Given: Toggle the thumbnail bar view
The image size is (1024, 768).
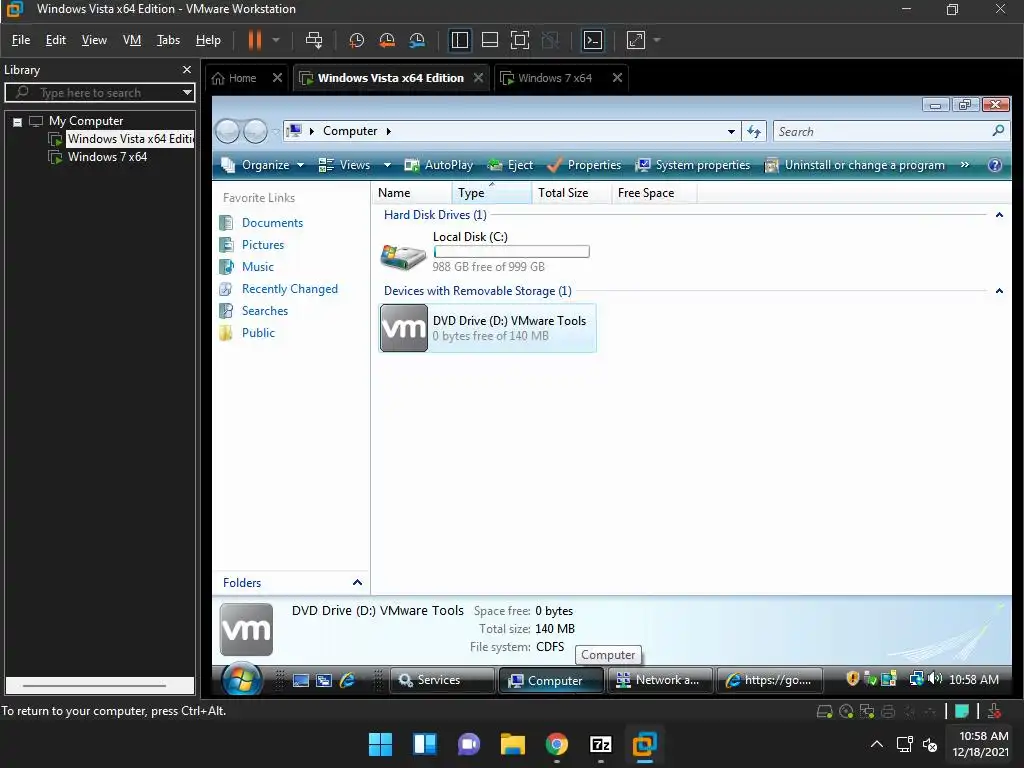Looking at the screenshot, I should pyautogui.click(x=490, y=40).
